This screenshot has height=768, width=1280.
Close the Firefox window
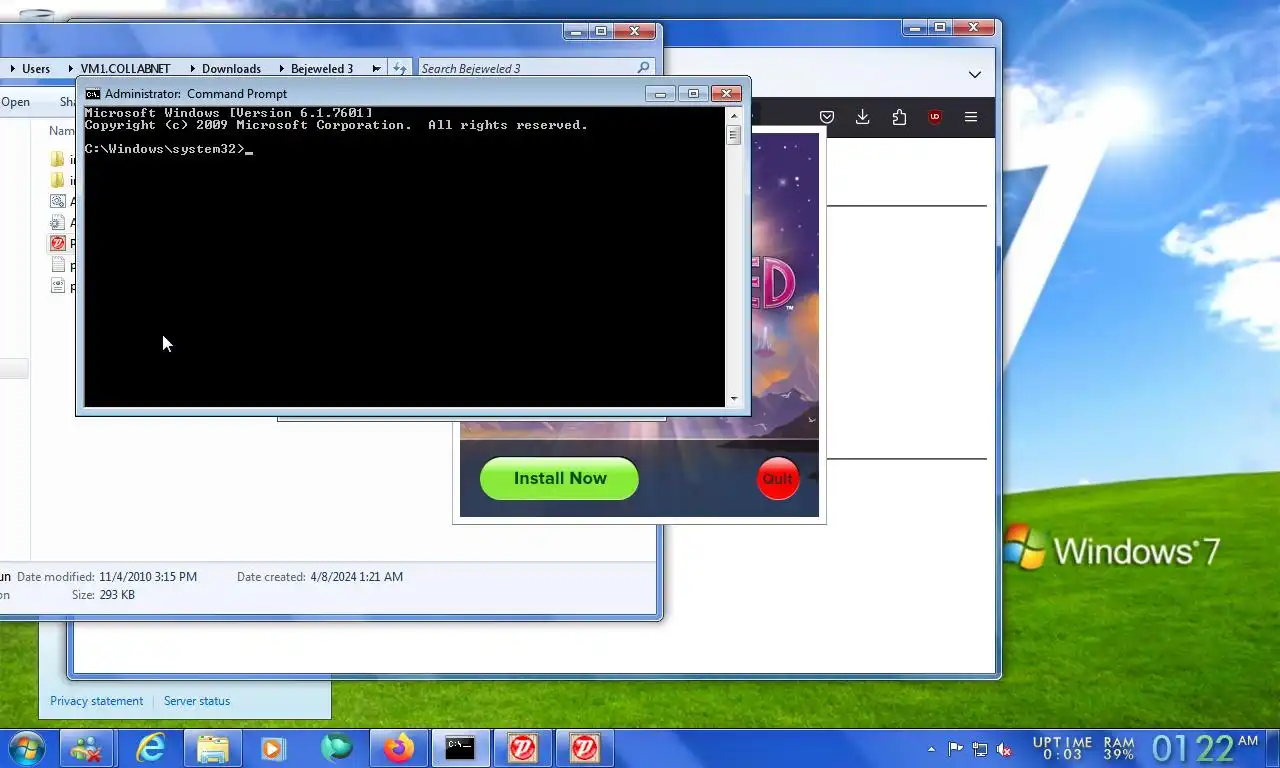pyautogui.click(x=973, y=28)
